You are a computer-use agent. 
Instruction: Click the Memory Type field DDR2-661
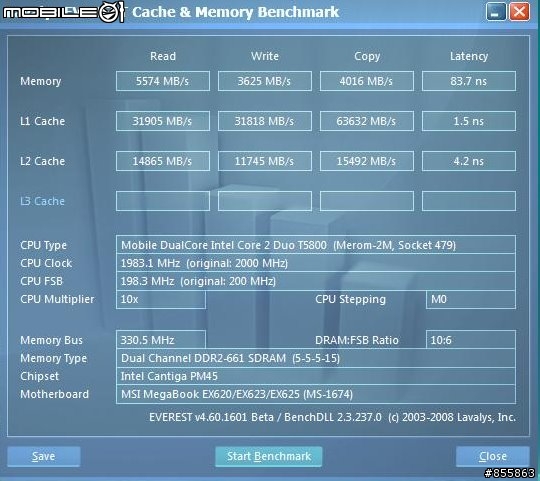pyautogui.click(x=316, y=358)
